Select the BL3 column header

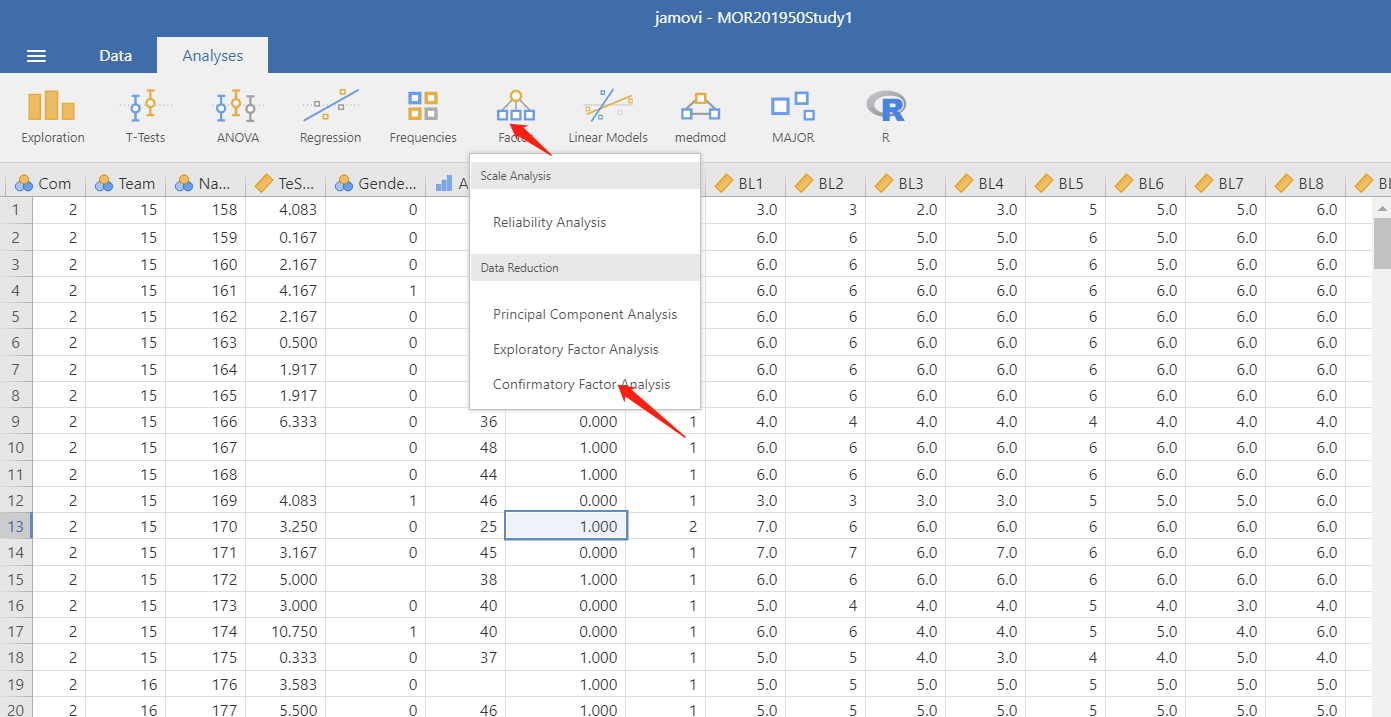(x=906, y=183)
